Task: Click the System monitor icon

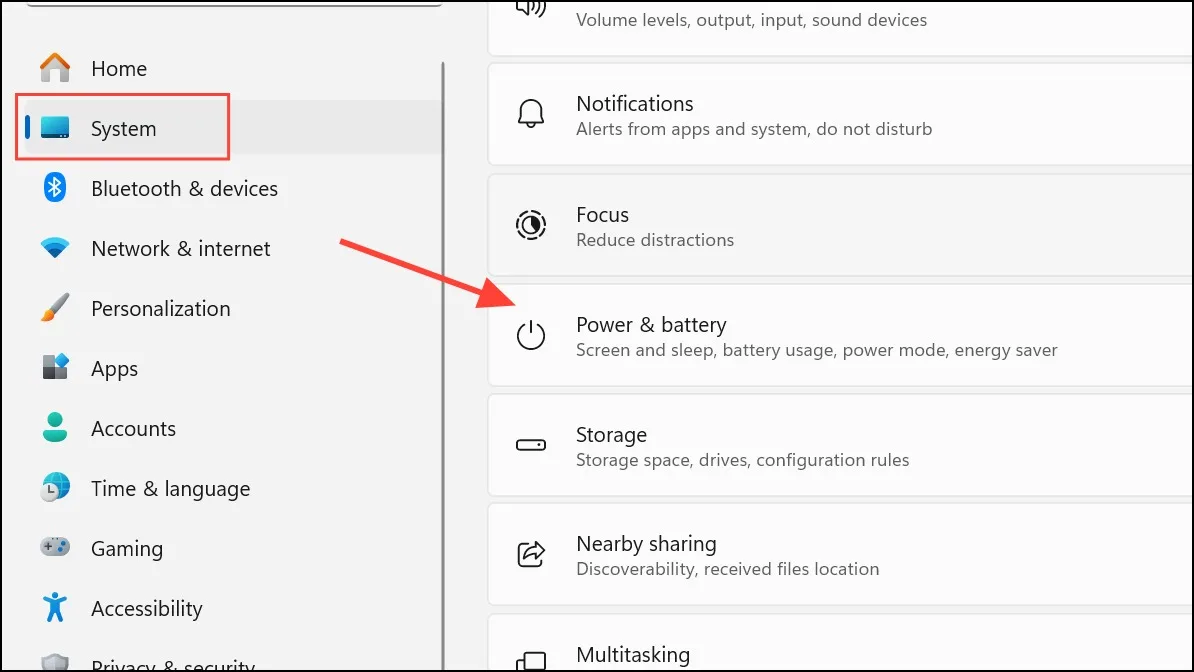Action: pos(55,128)
